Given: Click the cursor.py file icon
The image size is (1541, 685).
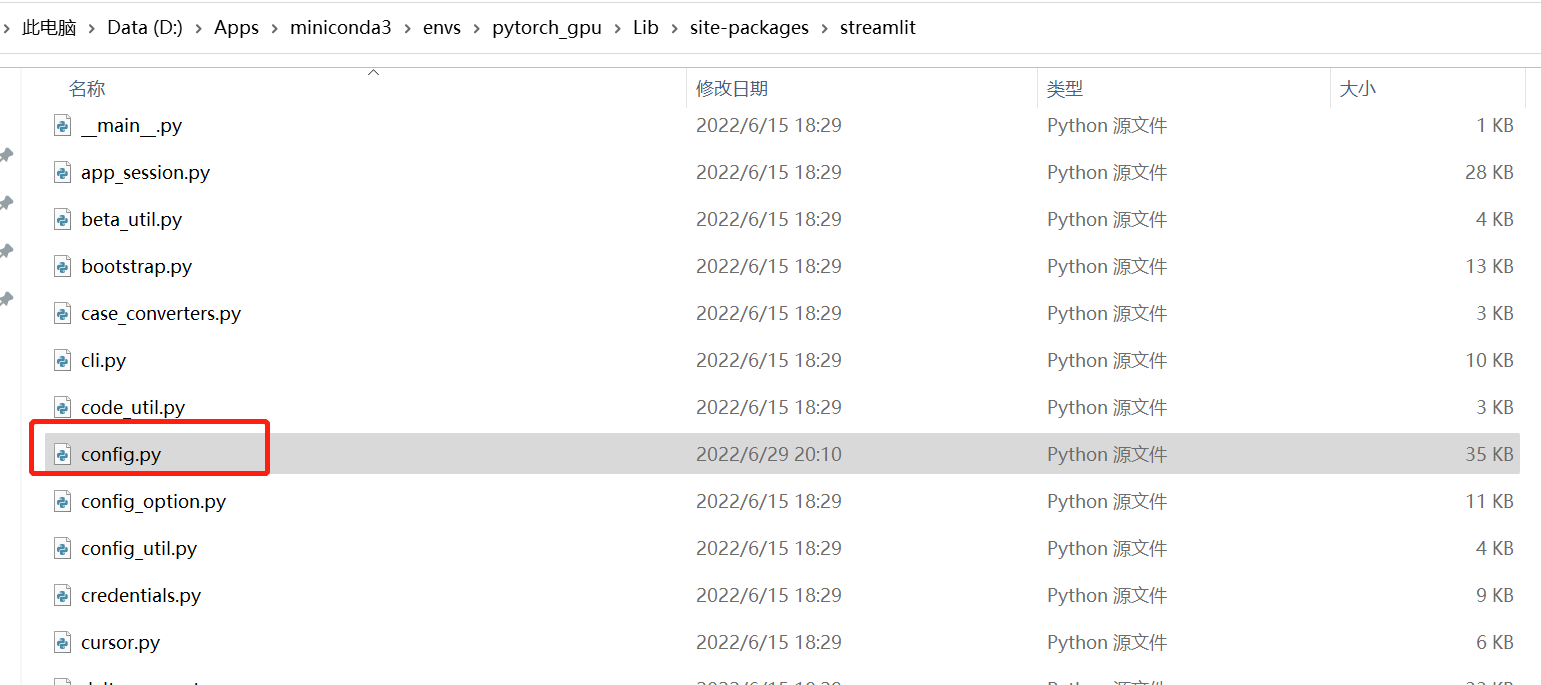Looking at the screenshot, I should click(x=62, y=643).
